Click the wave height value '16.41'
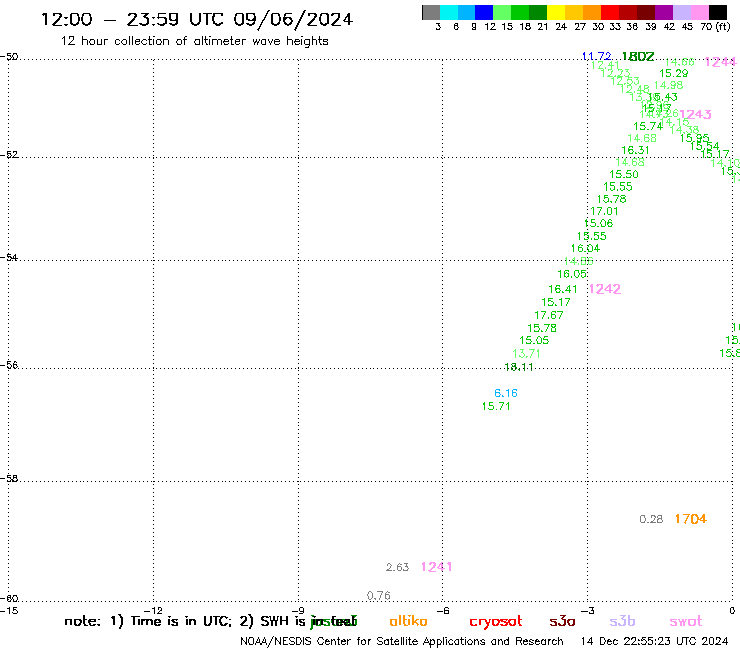Viewport: 740px width, 650px height. 563,289
